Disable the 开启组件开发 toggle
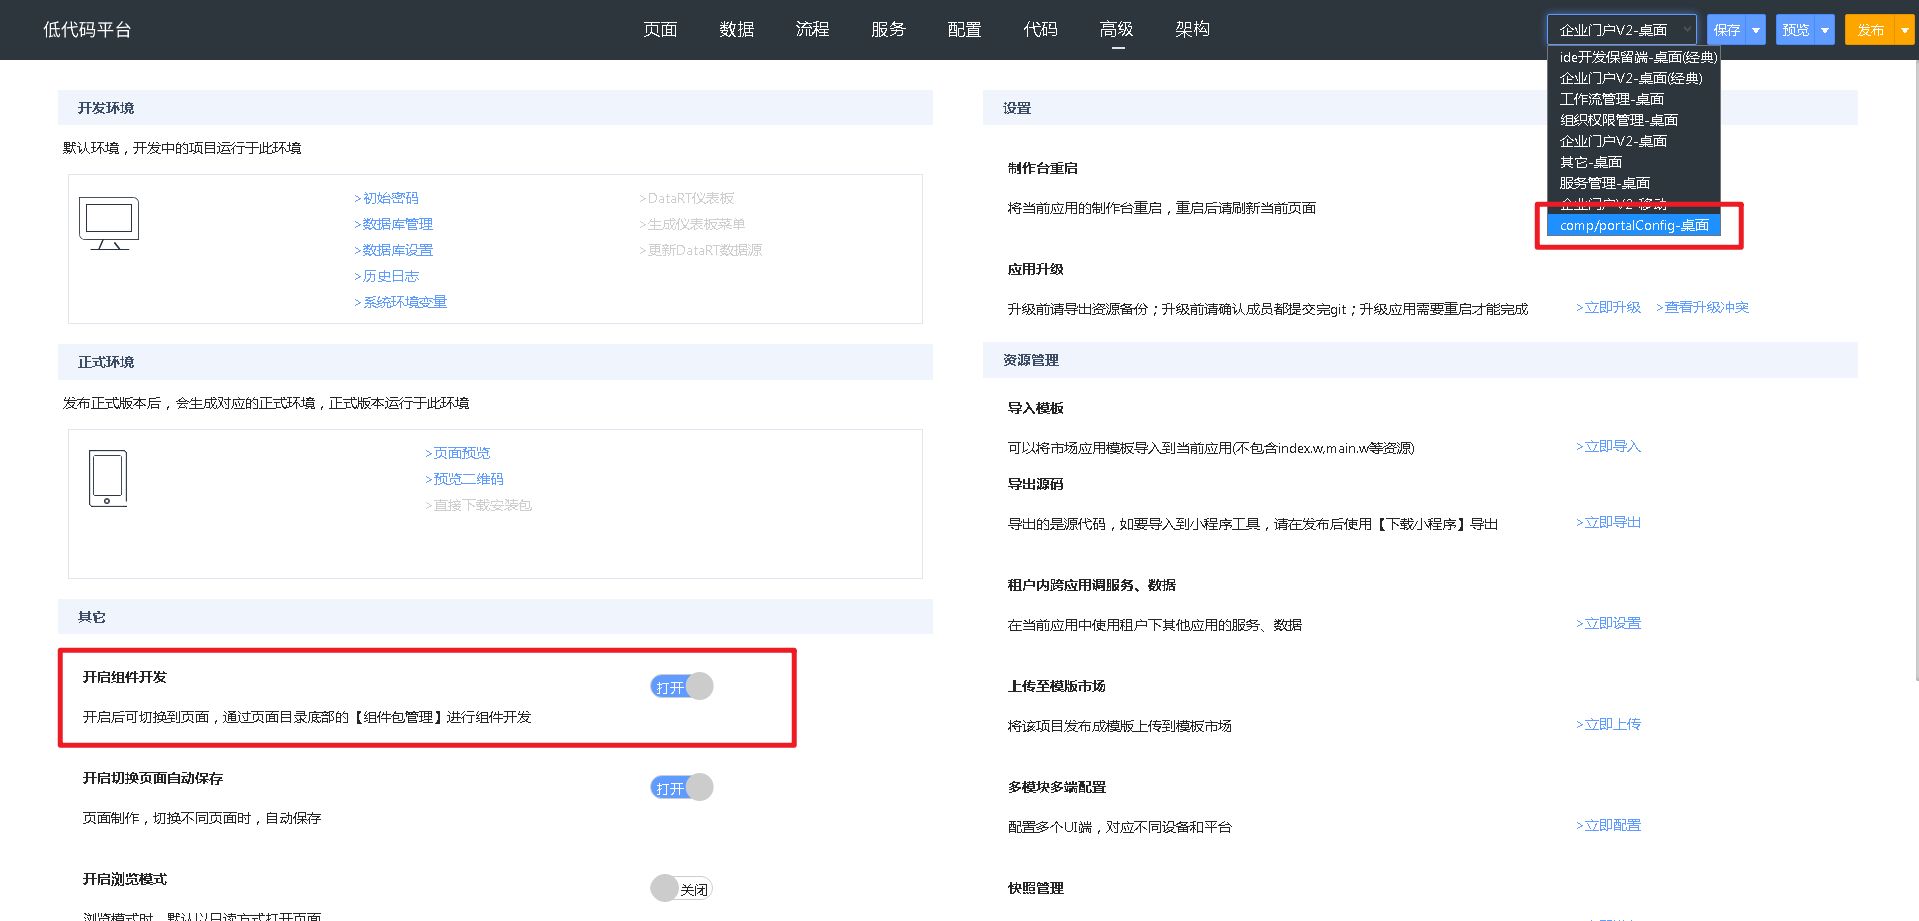Image resolution: width=1919 pixels, height=921 pixels. [x=681, y=686]
